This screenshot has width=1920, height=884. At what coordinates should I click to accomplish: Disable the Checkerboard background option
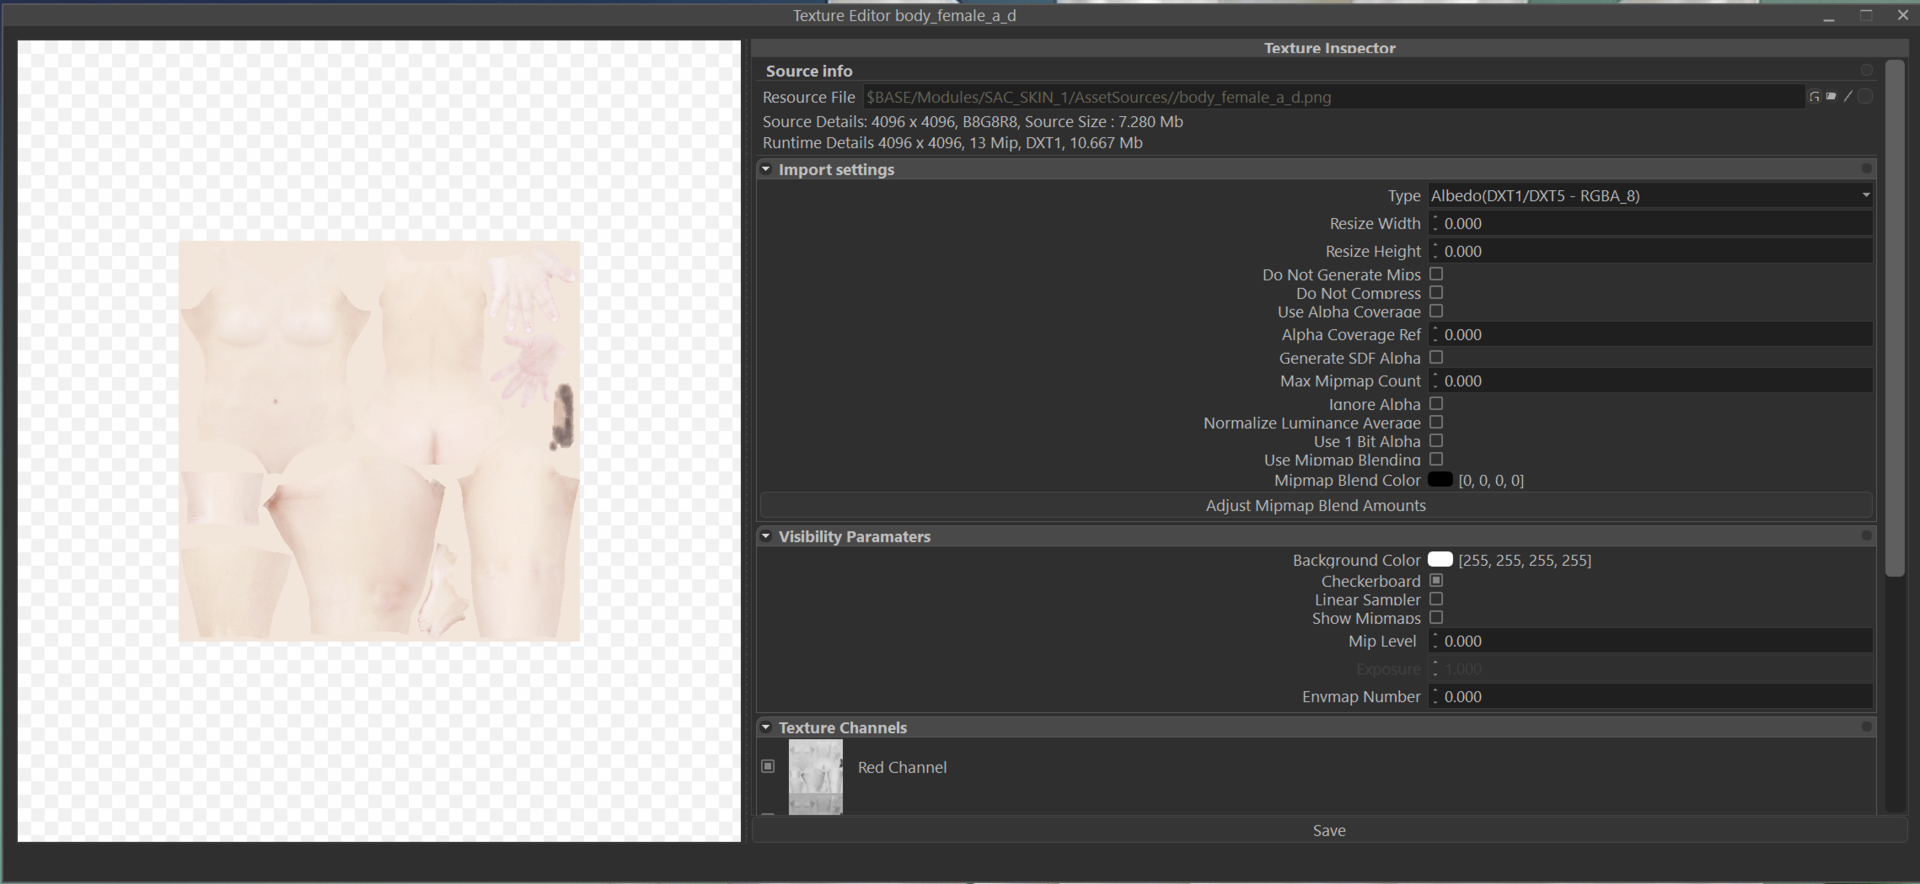[x=1436, y=580]
